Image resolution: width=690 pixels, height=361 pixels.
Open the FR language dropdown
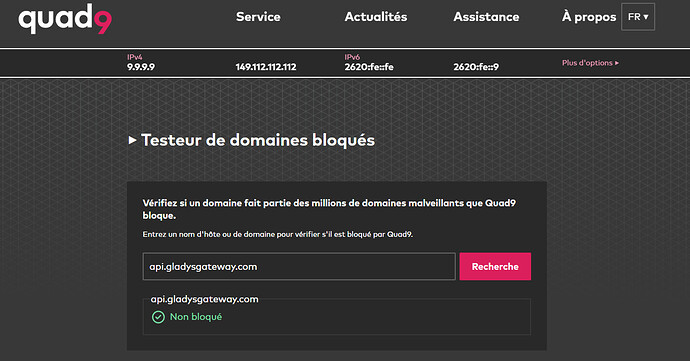pyautogui.click(x=638, y=17)
